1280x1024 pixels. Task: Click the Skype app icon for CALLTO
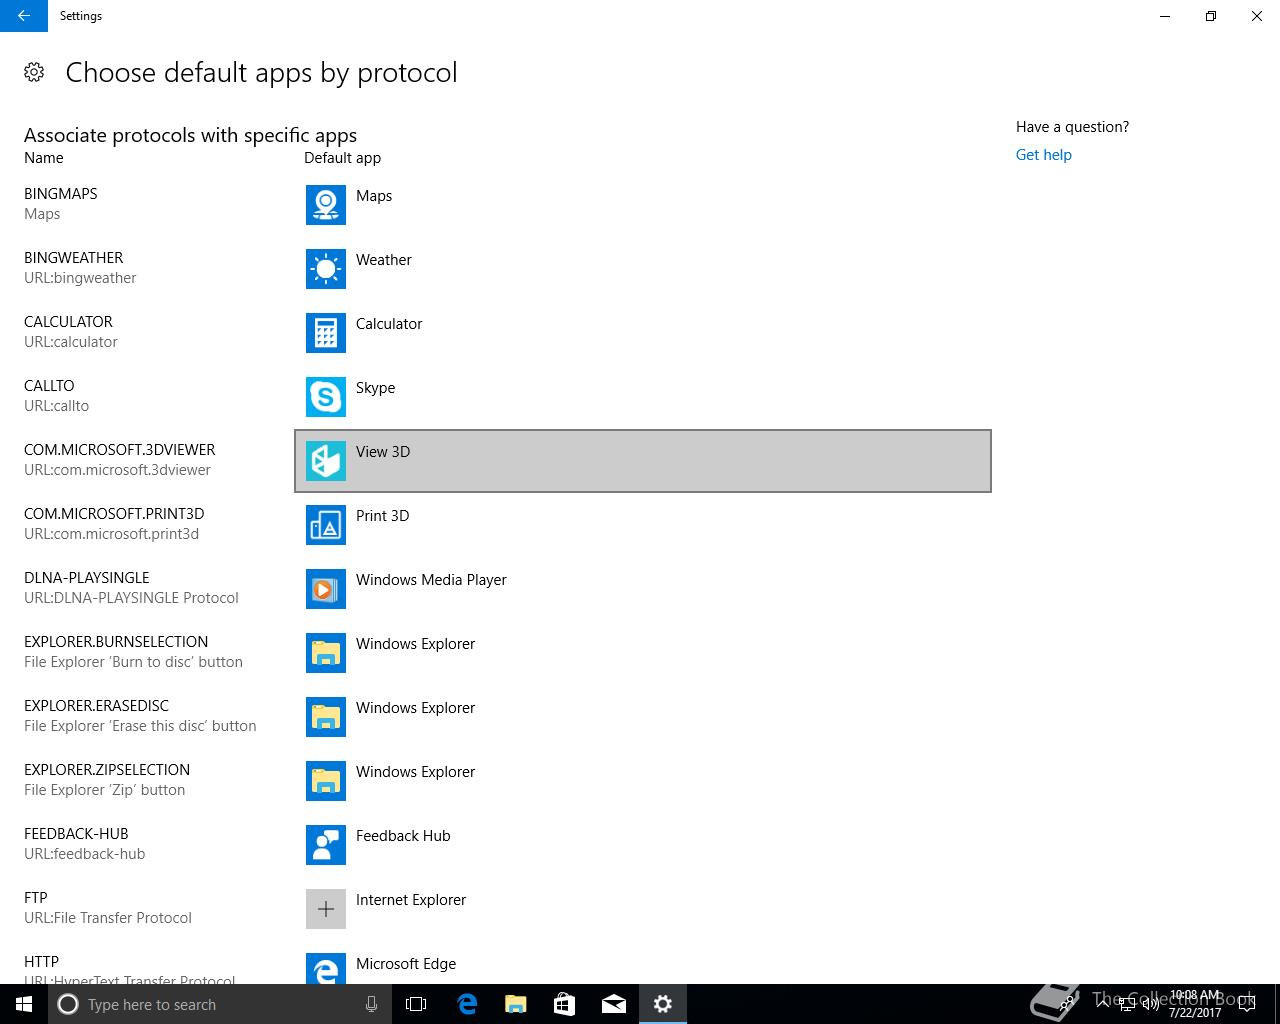point(326,397)
